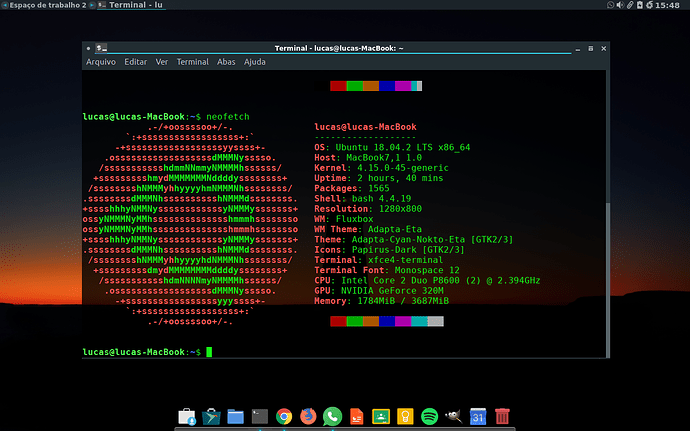Click the 'Terminal: xfce4-terminal' line
Viewport: 690px width, 431px height.
[379, 260]
